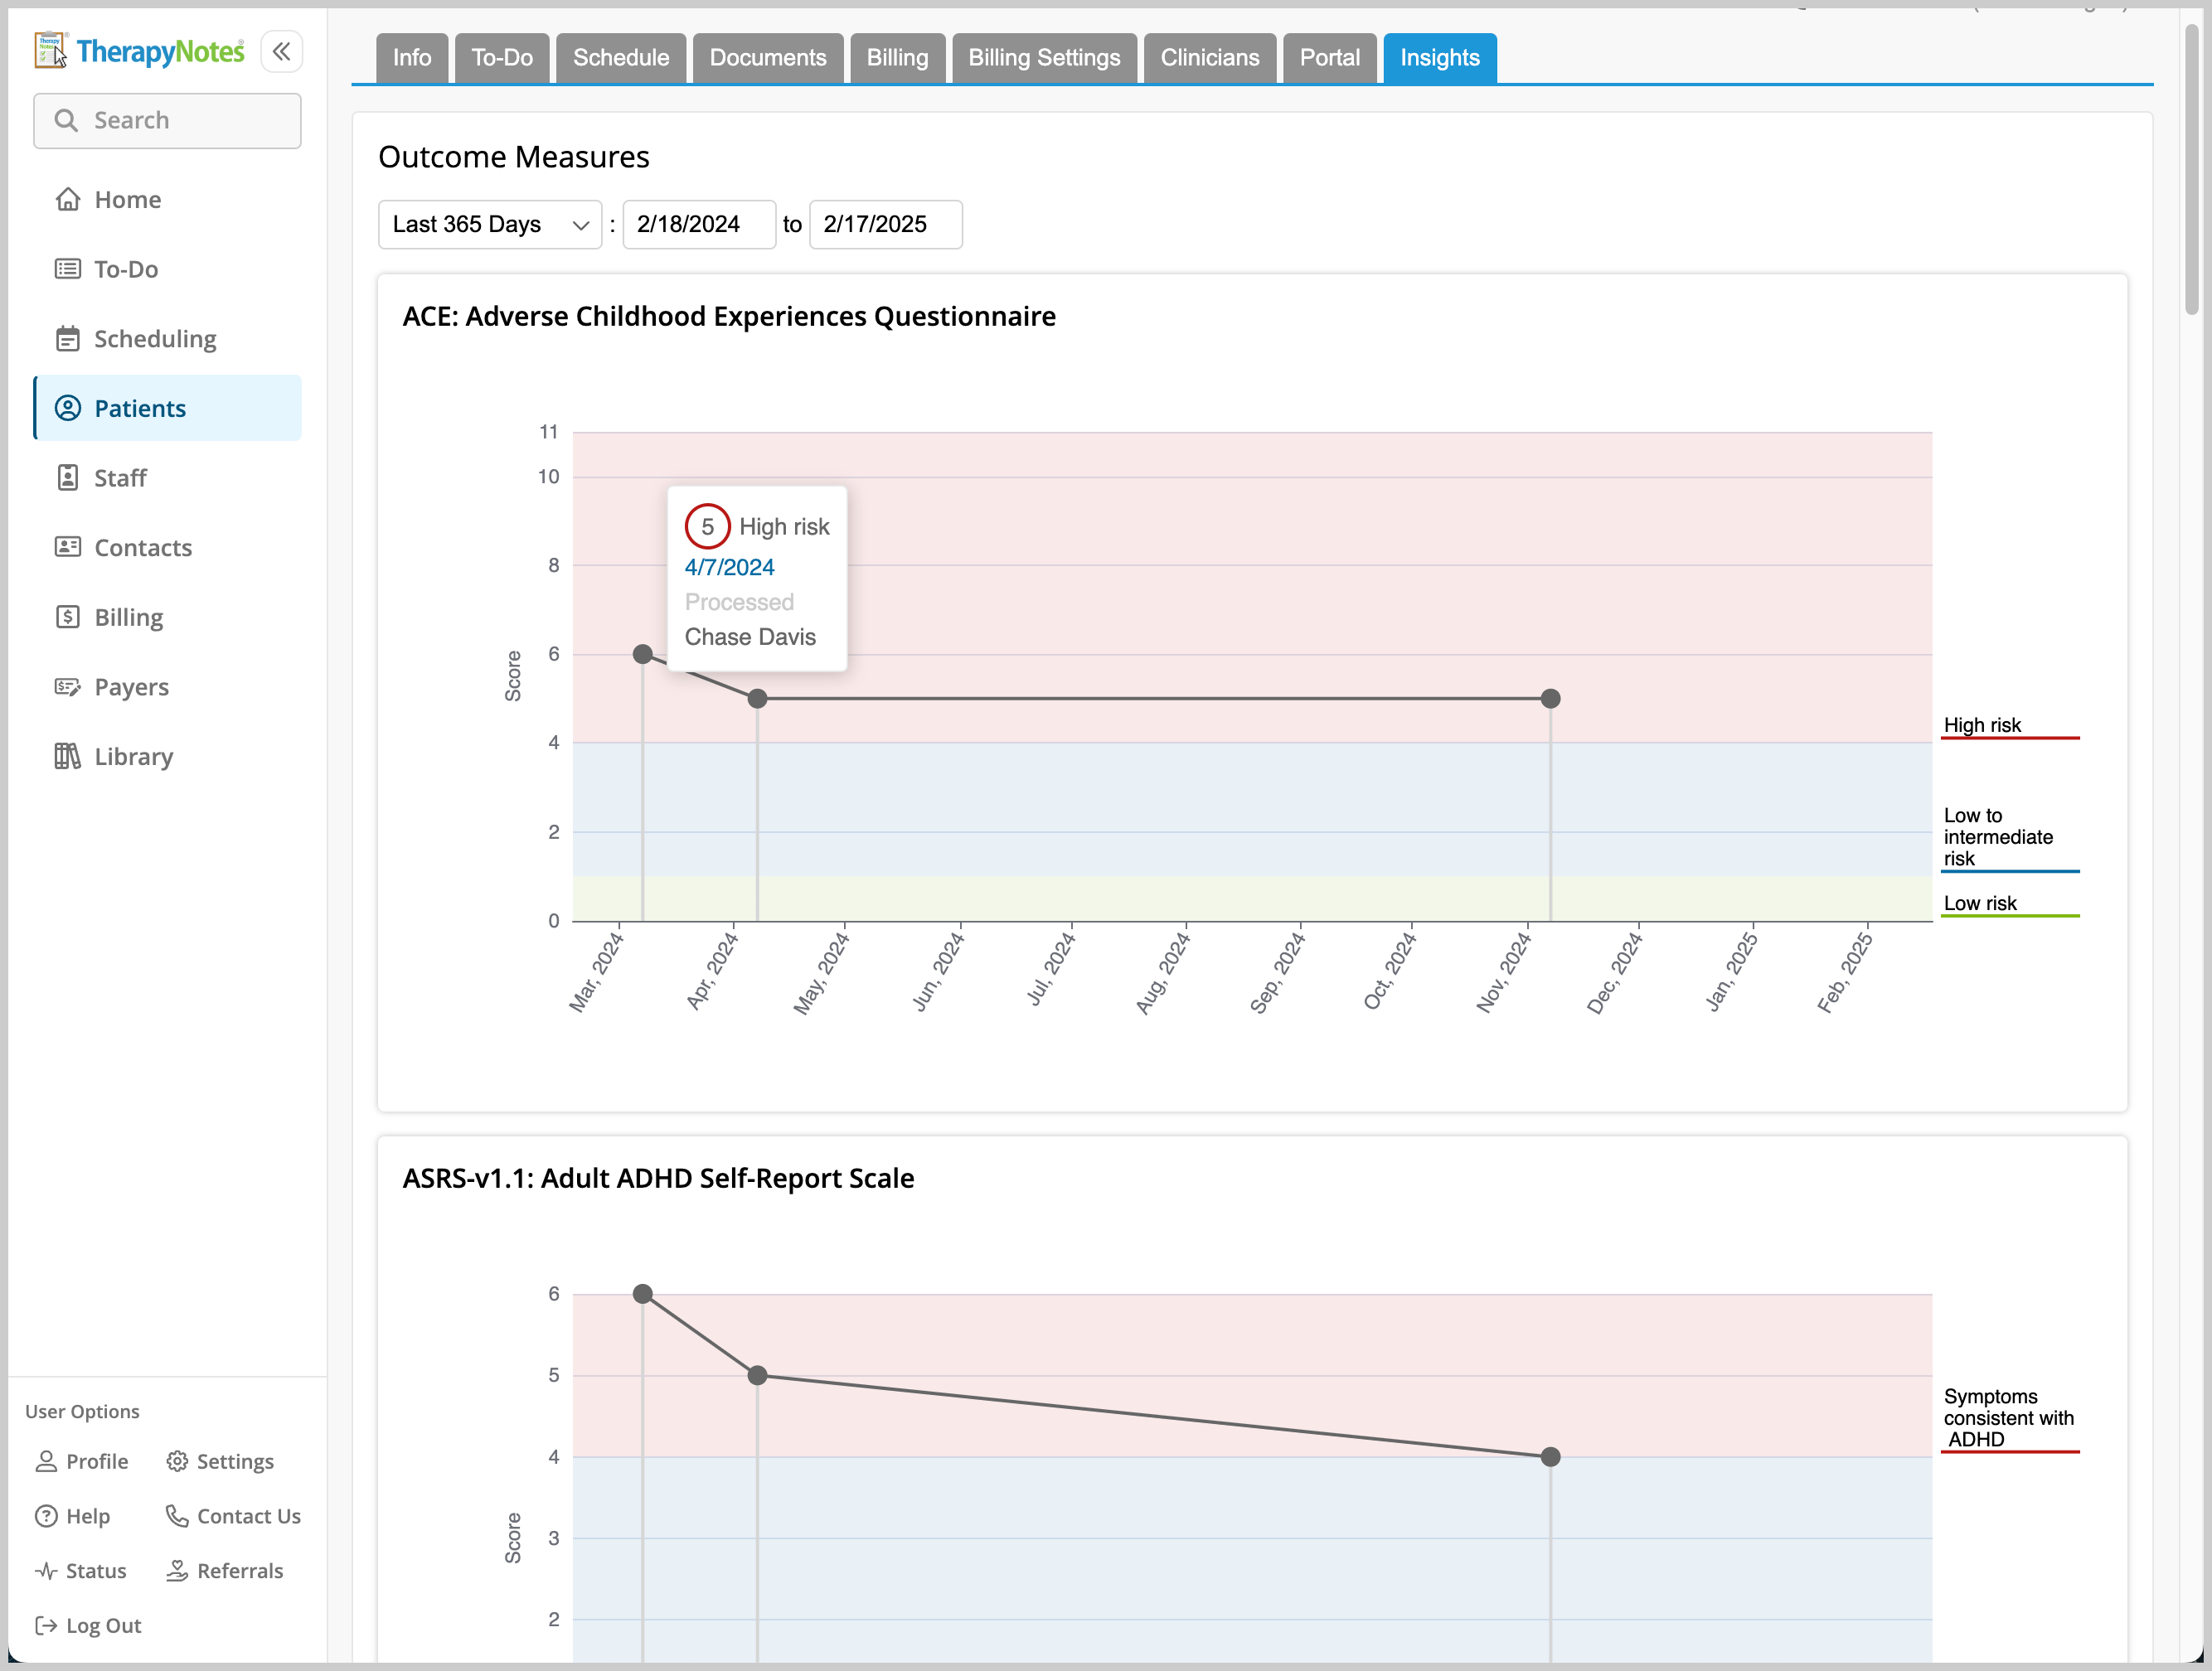Click the vertical page scrollbar

2192,170
